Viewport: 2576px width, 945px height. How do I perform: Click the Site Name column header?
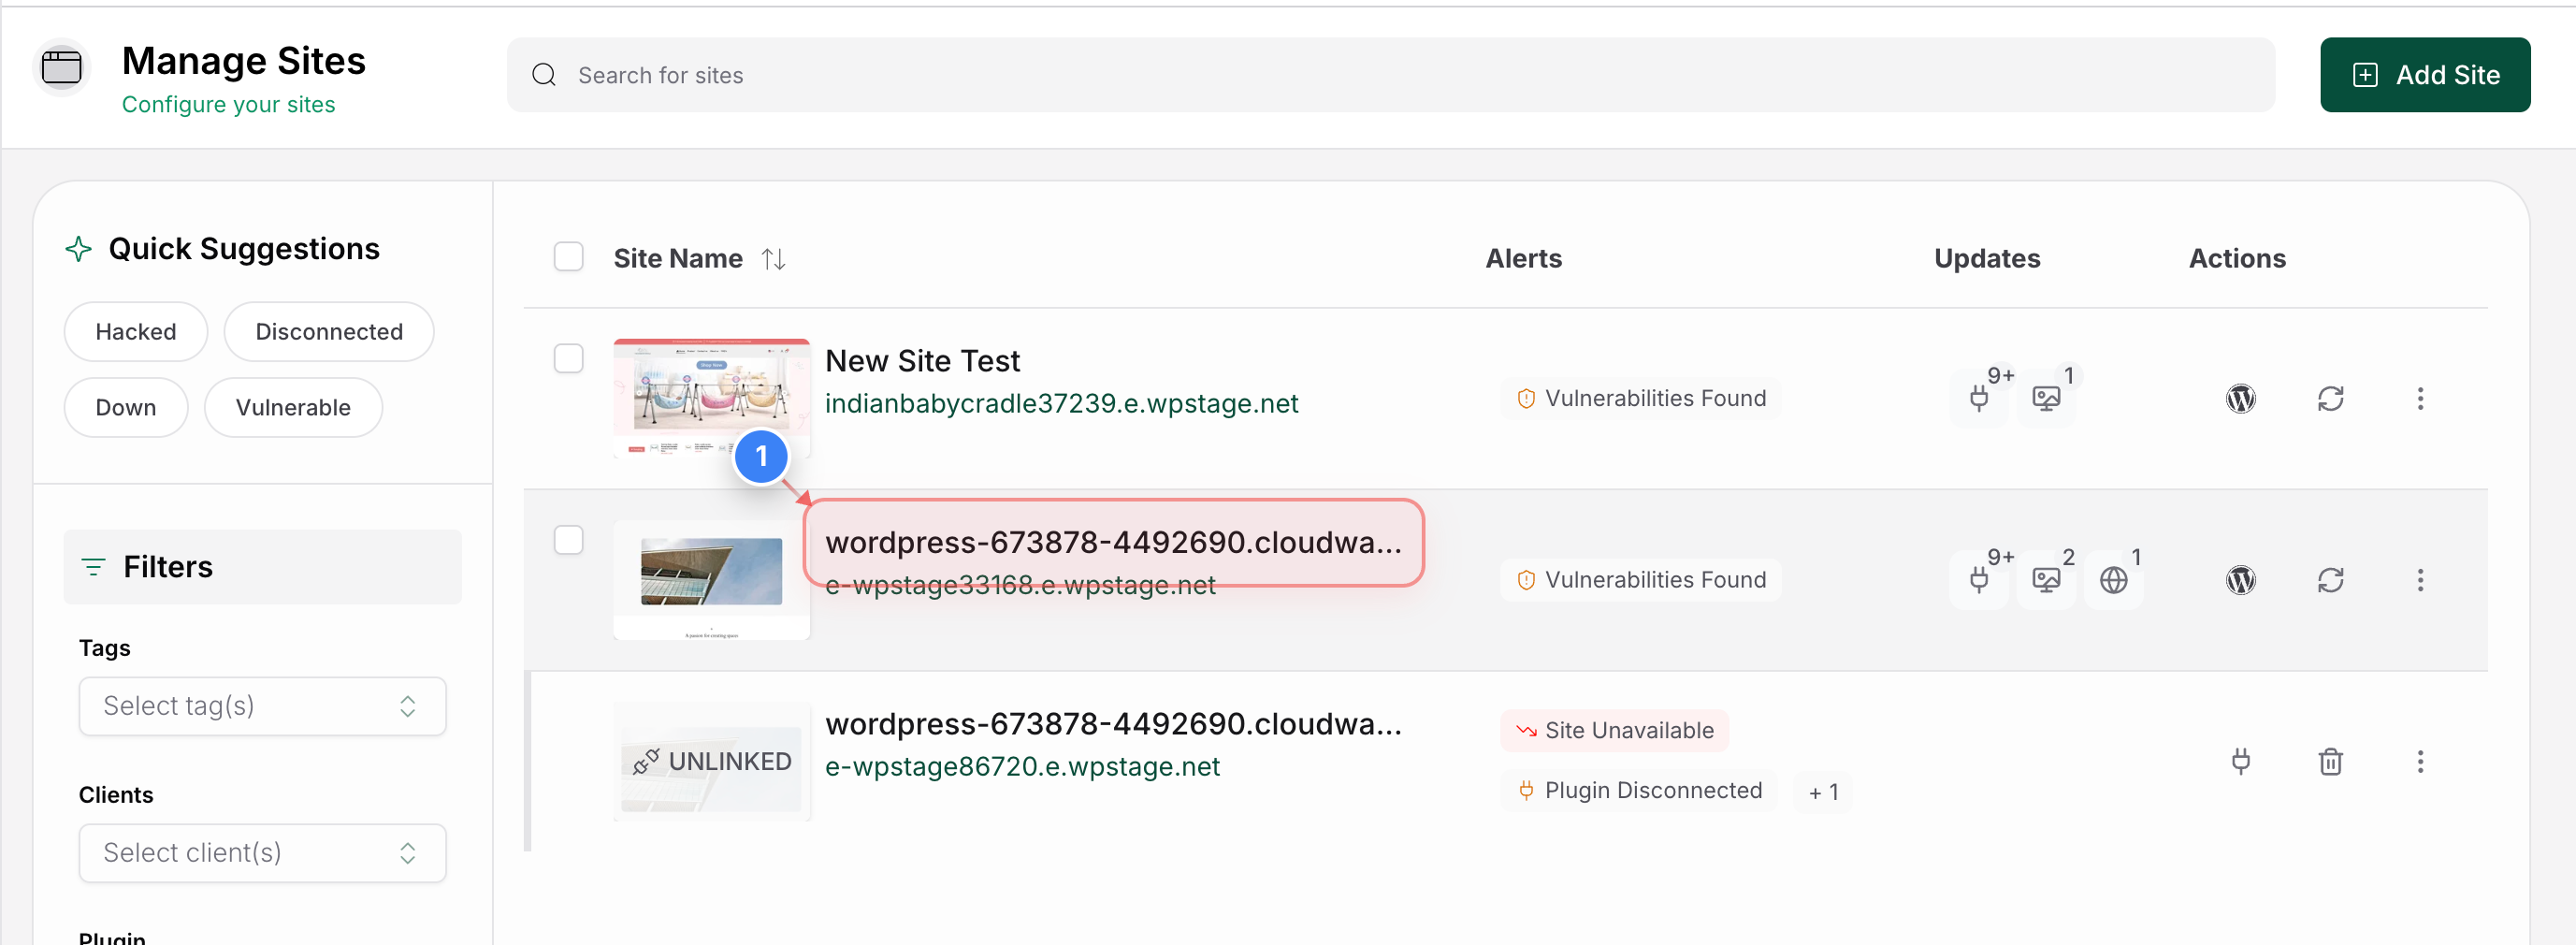coord(678,259)
